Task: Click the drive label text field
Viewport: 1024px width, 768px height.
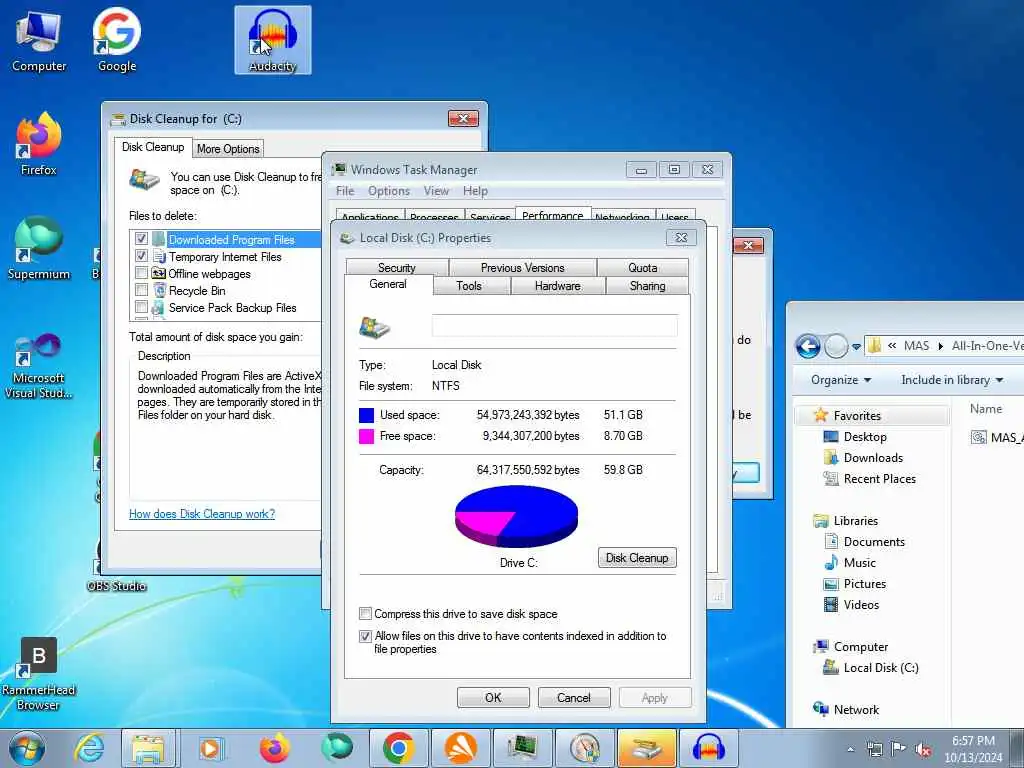Action: (x=554, y=325)
